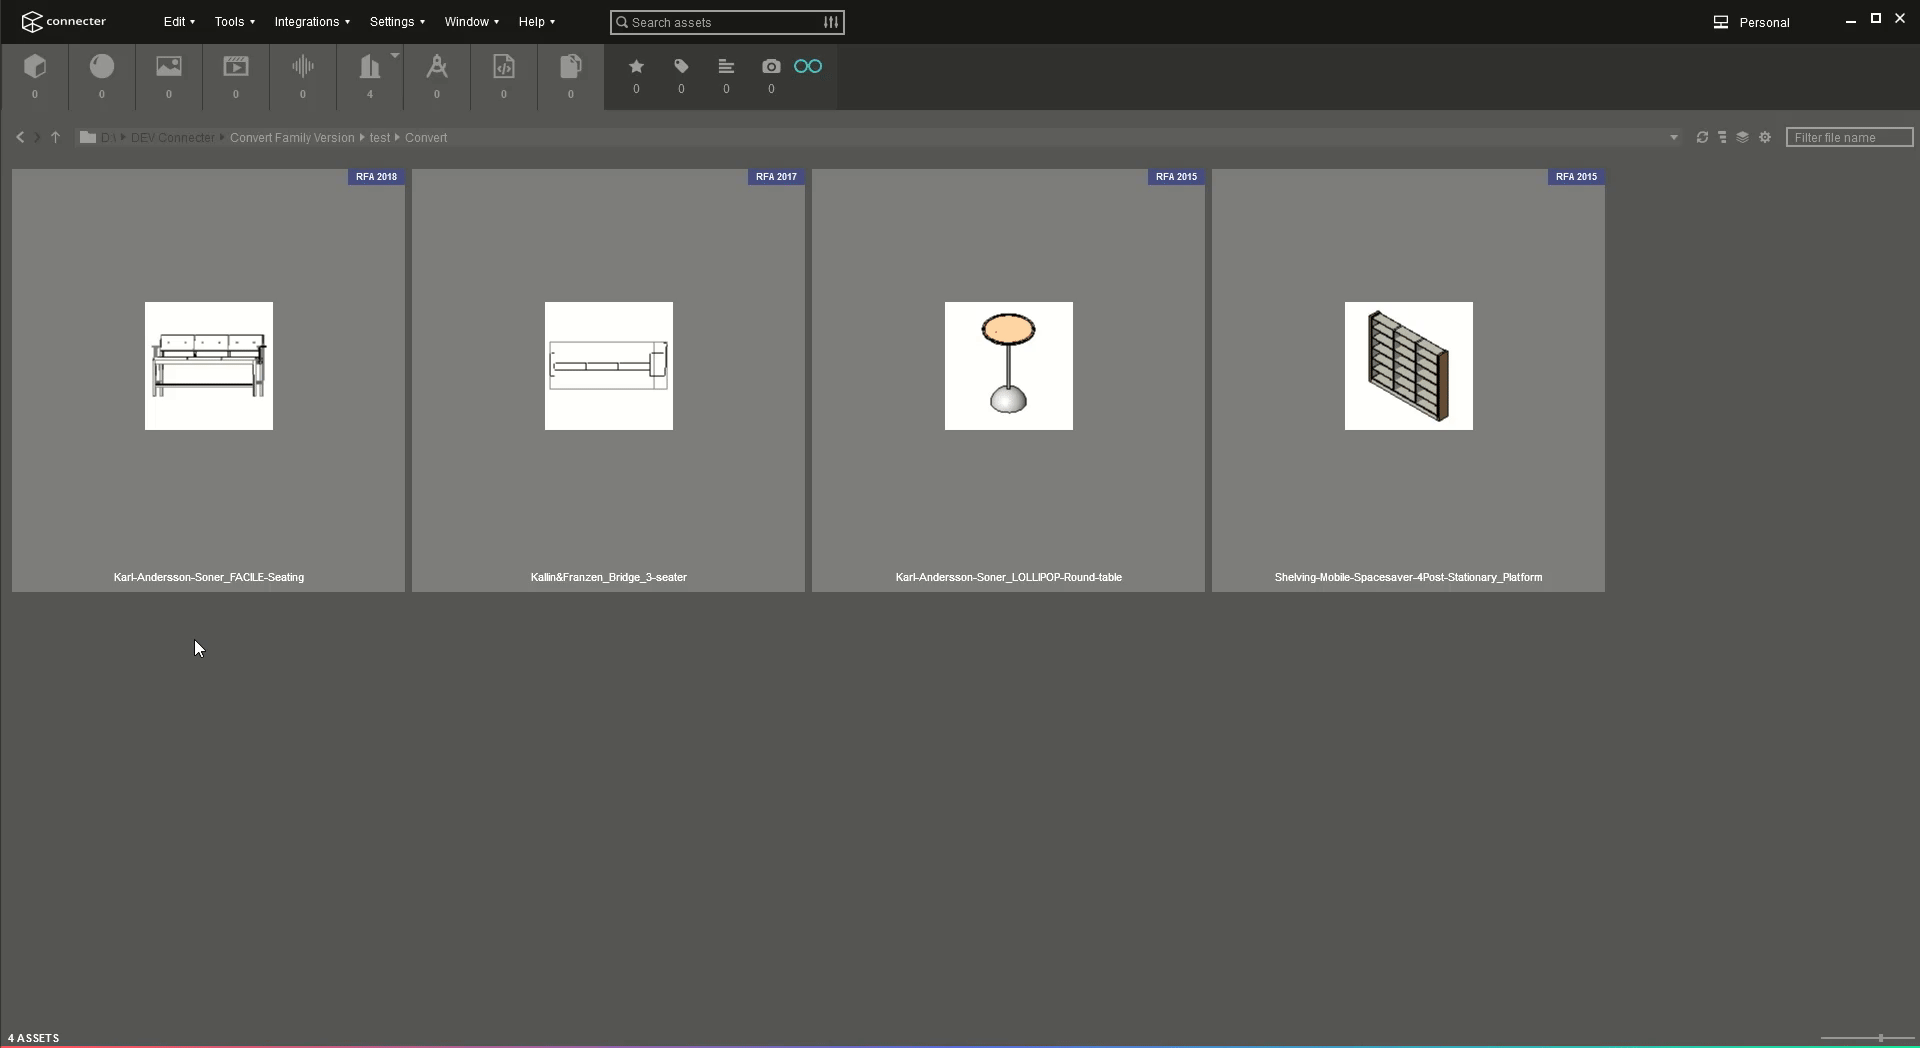1920x1048 pixels.
Task: Toggle the teal infinity link icon
Action: click(x=808, y=67)
